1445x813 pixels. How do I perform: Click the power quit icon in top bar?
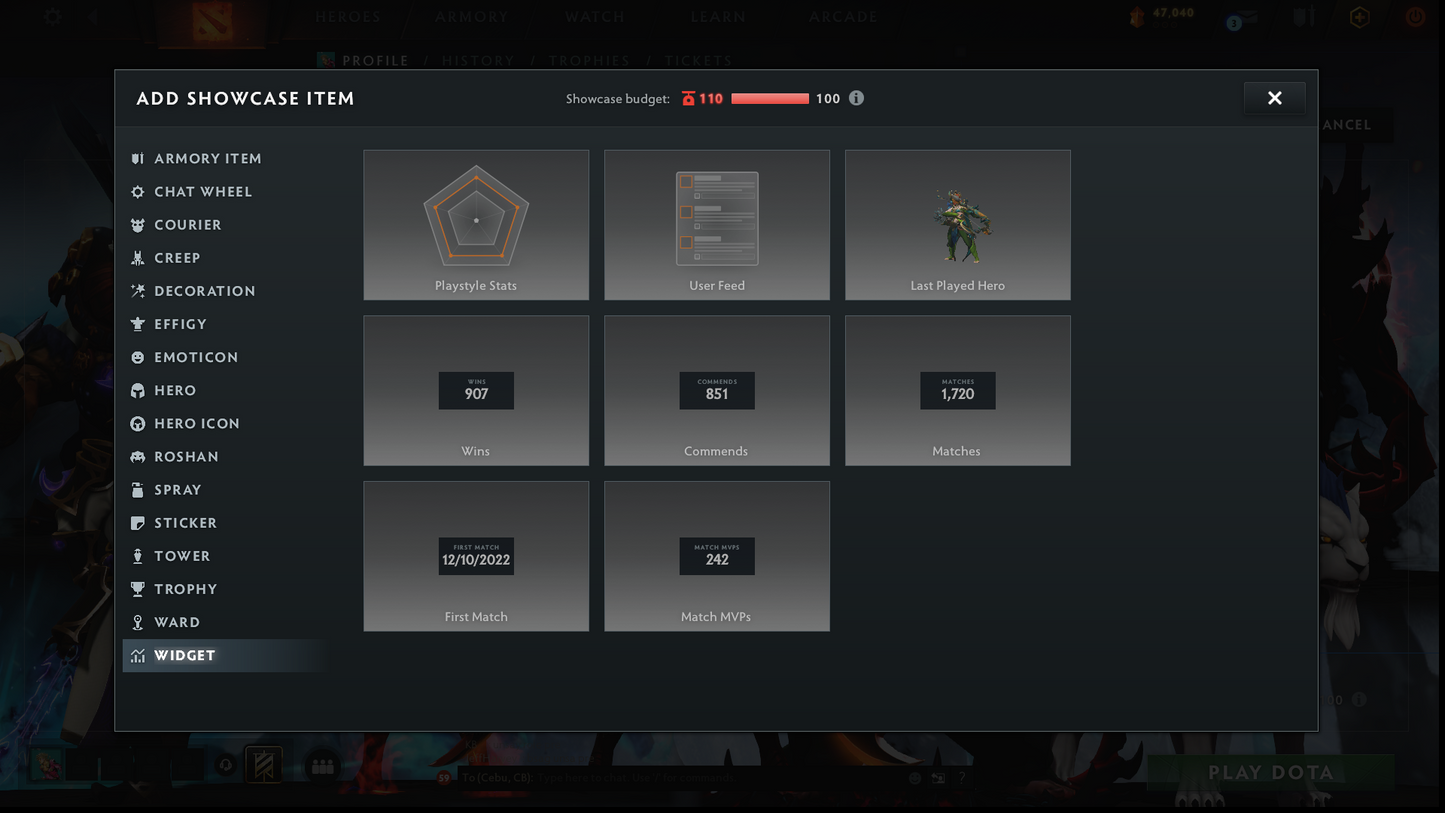1415,17
